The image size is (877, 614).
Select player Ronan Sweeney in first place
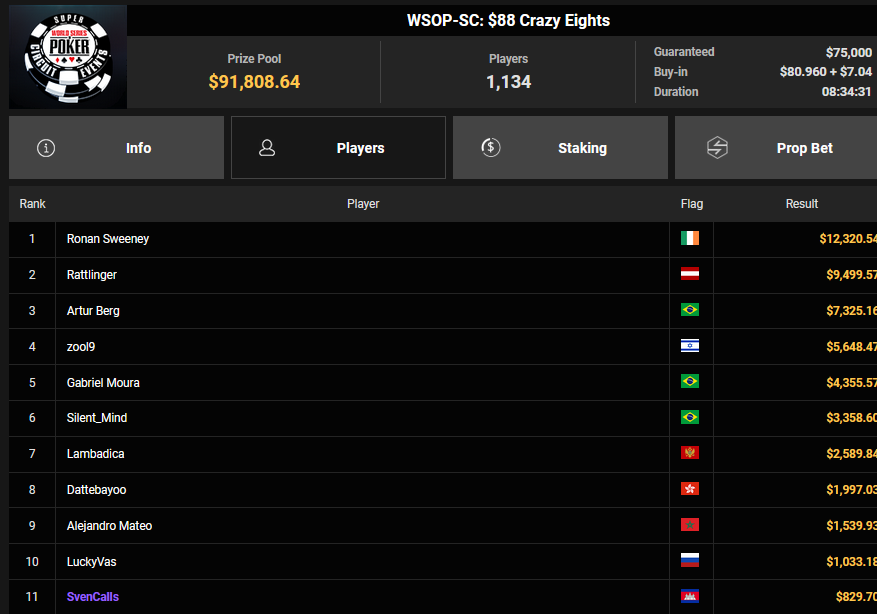pos(108,239)
